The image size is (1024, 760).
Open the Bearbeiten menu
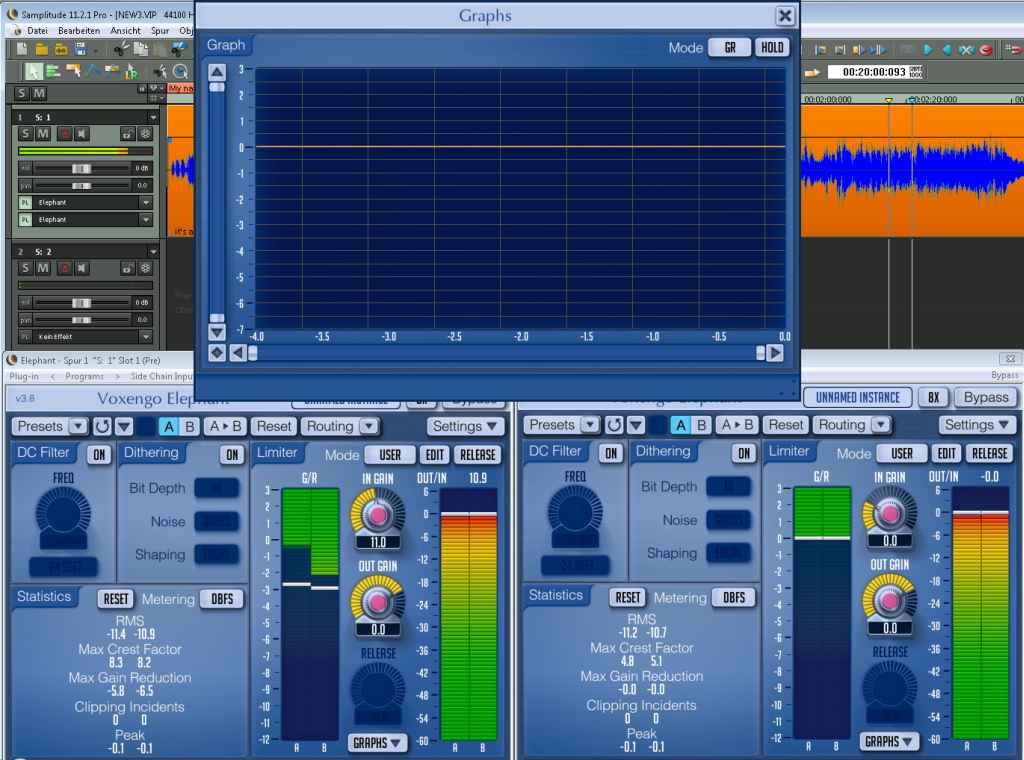pyautogui.click(x=79, y=31)
